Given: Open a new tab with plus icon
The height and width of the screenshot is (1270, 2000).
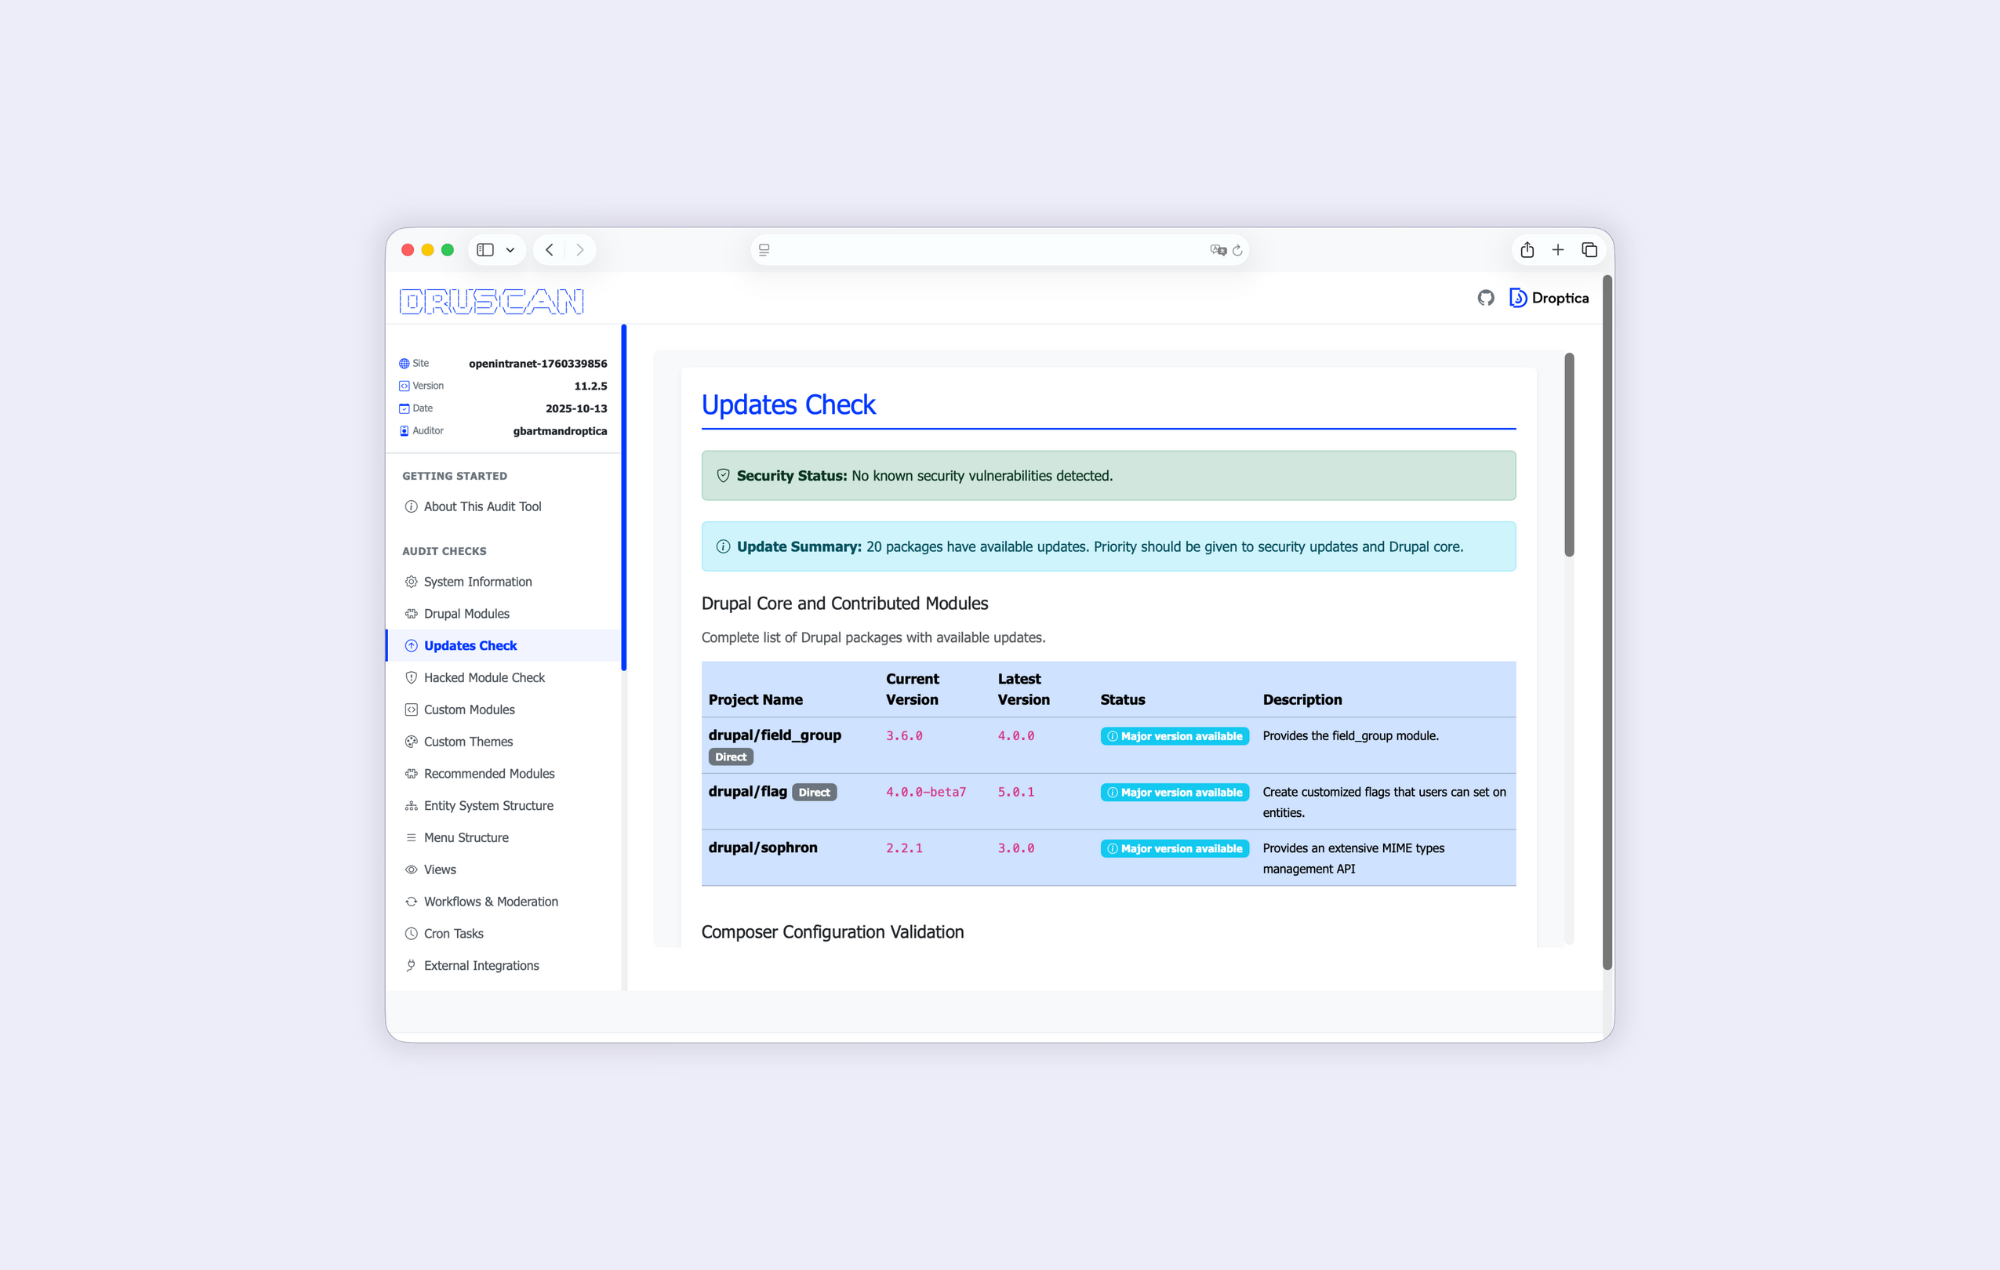Looking at the screenshot, I should point(1558,250).
